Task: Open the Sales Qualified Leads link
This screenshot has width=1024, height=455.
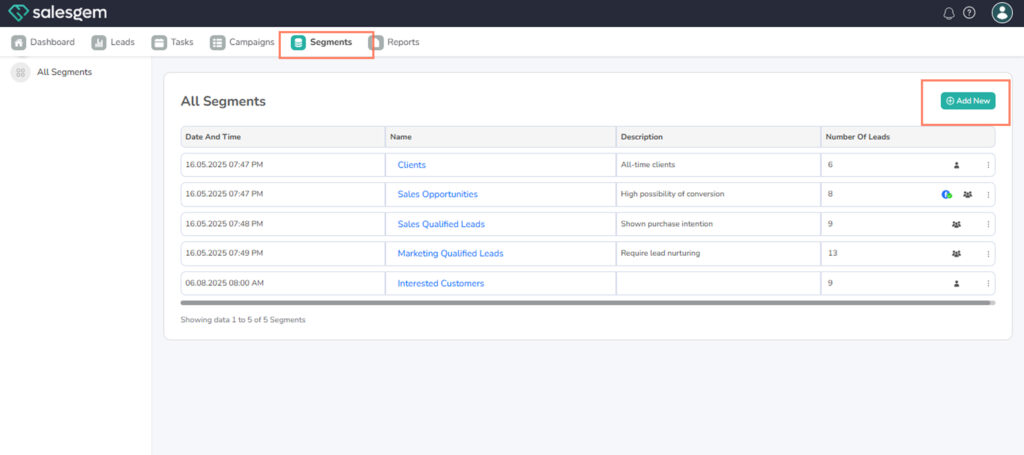Action: (x=441, y=224)
